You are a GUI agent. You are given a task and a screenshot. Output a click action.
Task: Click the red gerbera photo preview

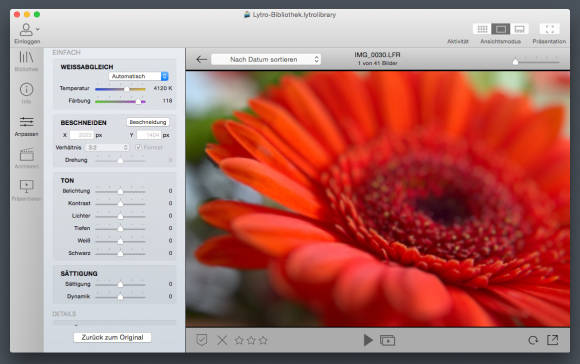[378, 199]
